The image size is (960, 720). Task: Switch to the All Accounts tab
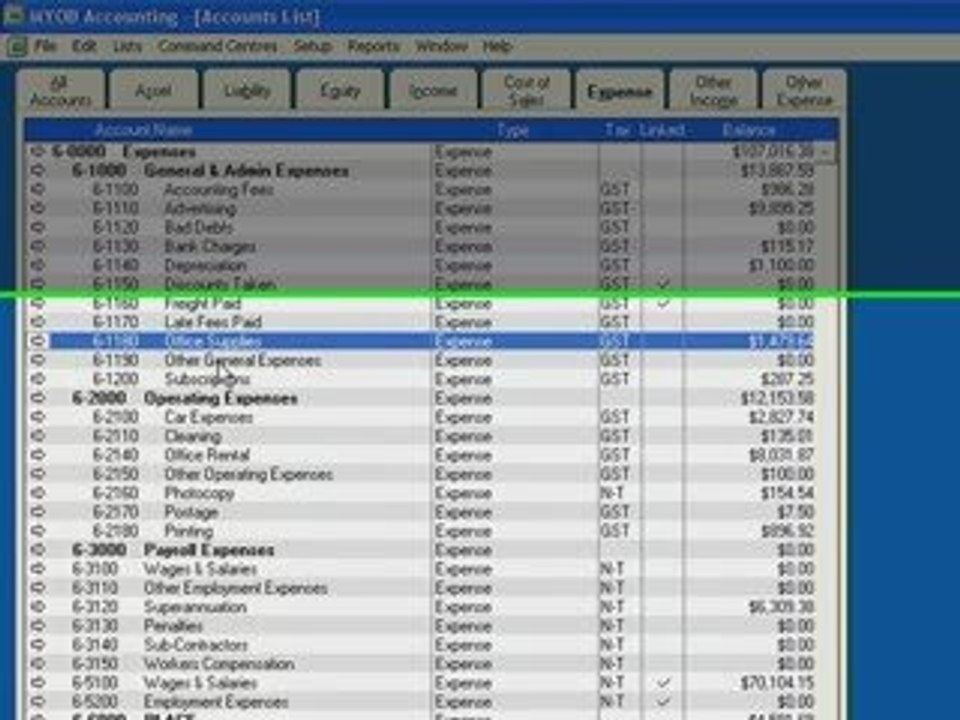61,91
